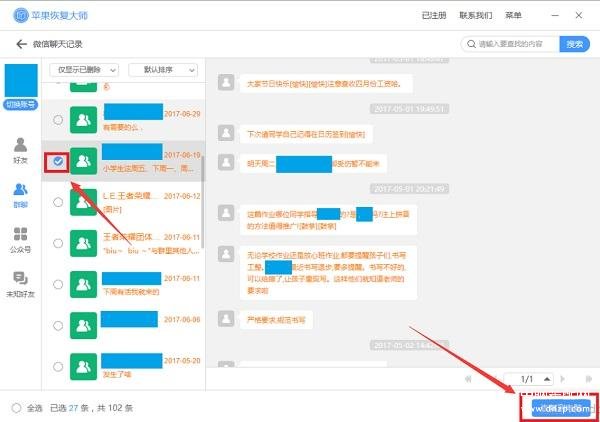Open message 大家节日快乐
The height and width of the screenshot is (422, 600).
pyautogui.click(x=326, y=83)
